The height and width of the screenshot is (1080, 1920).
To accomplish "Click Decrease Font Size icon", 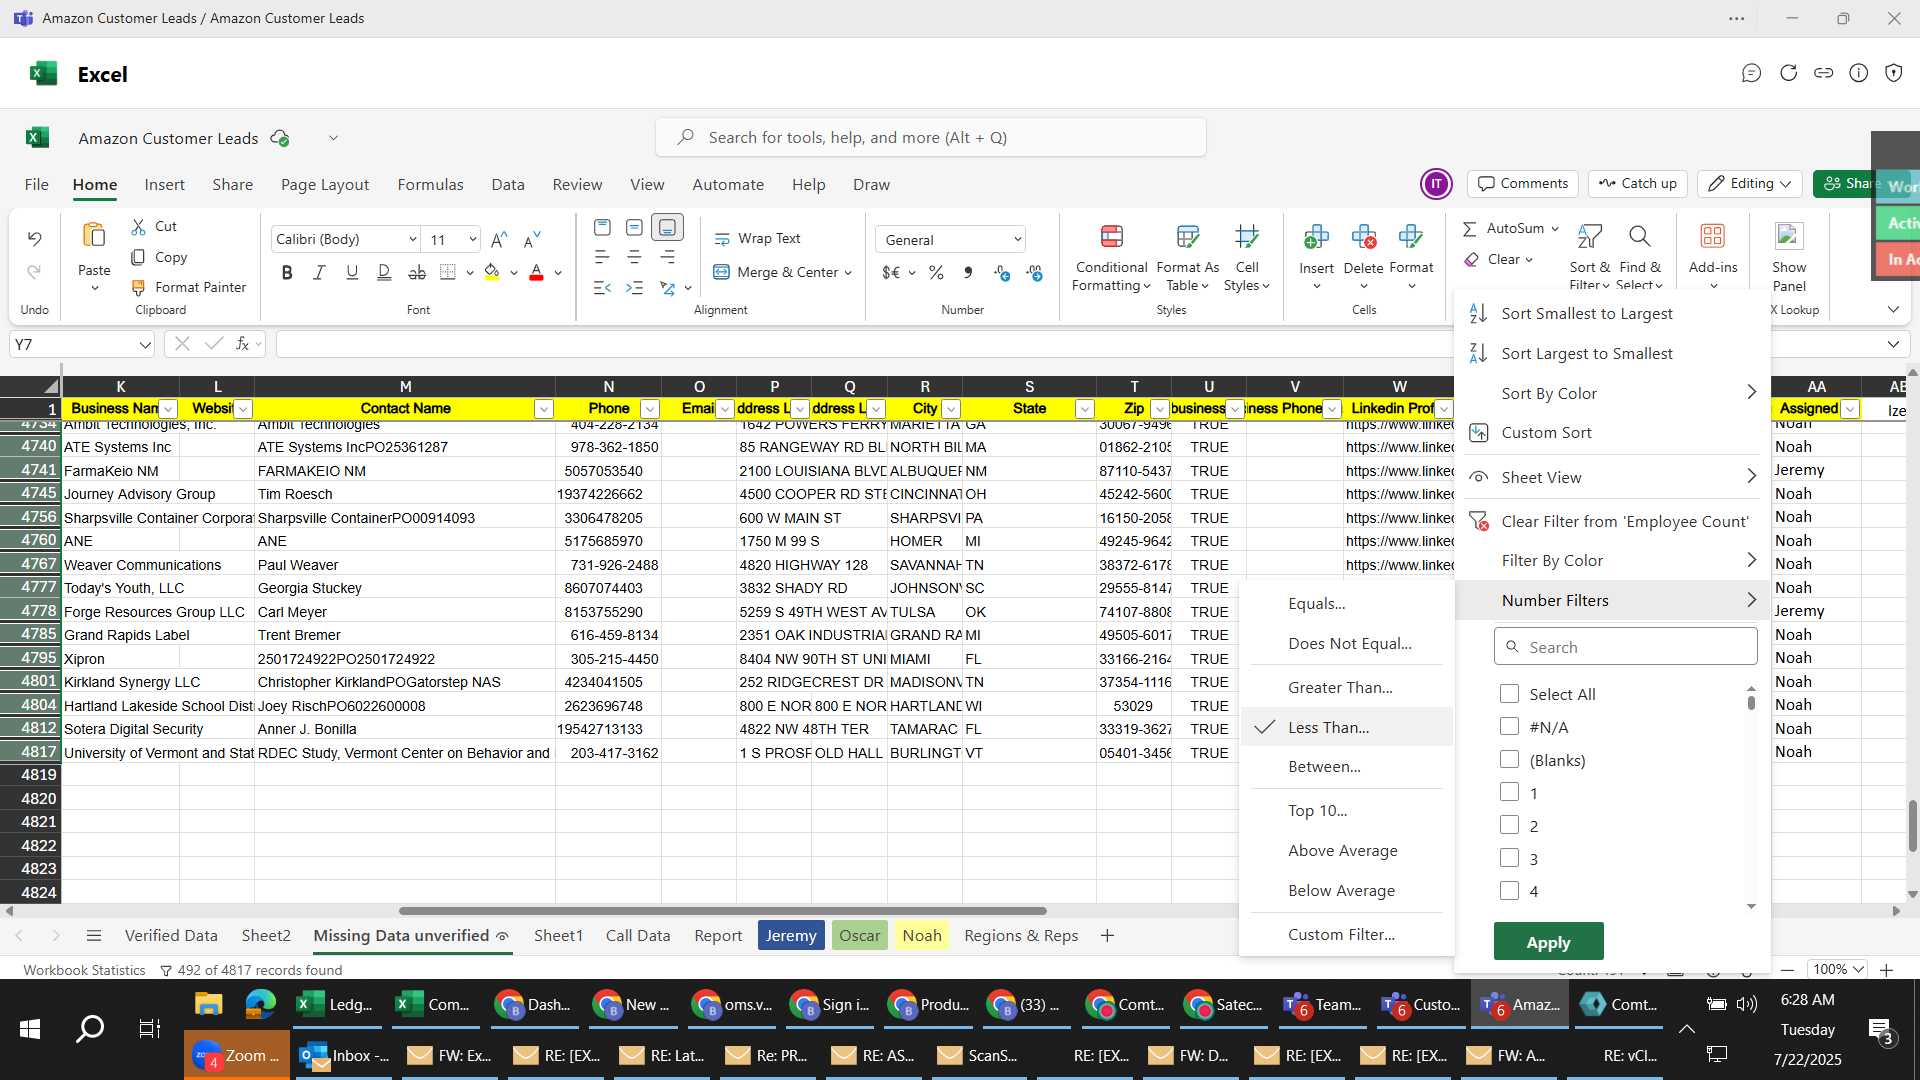I will 532,239.
